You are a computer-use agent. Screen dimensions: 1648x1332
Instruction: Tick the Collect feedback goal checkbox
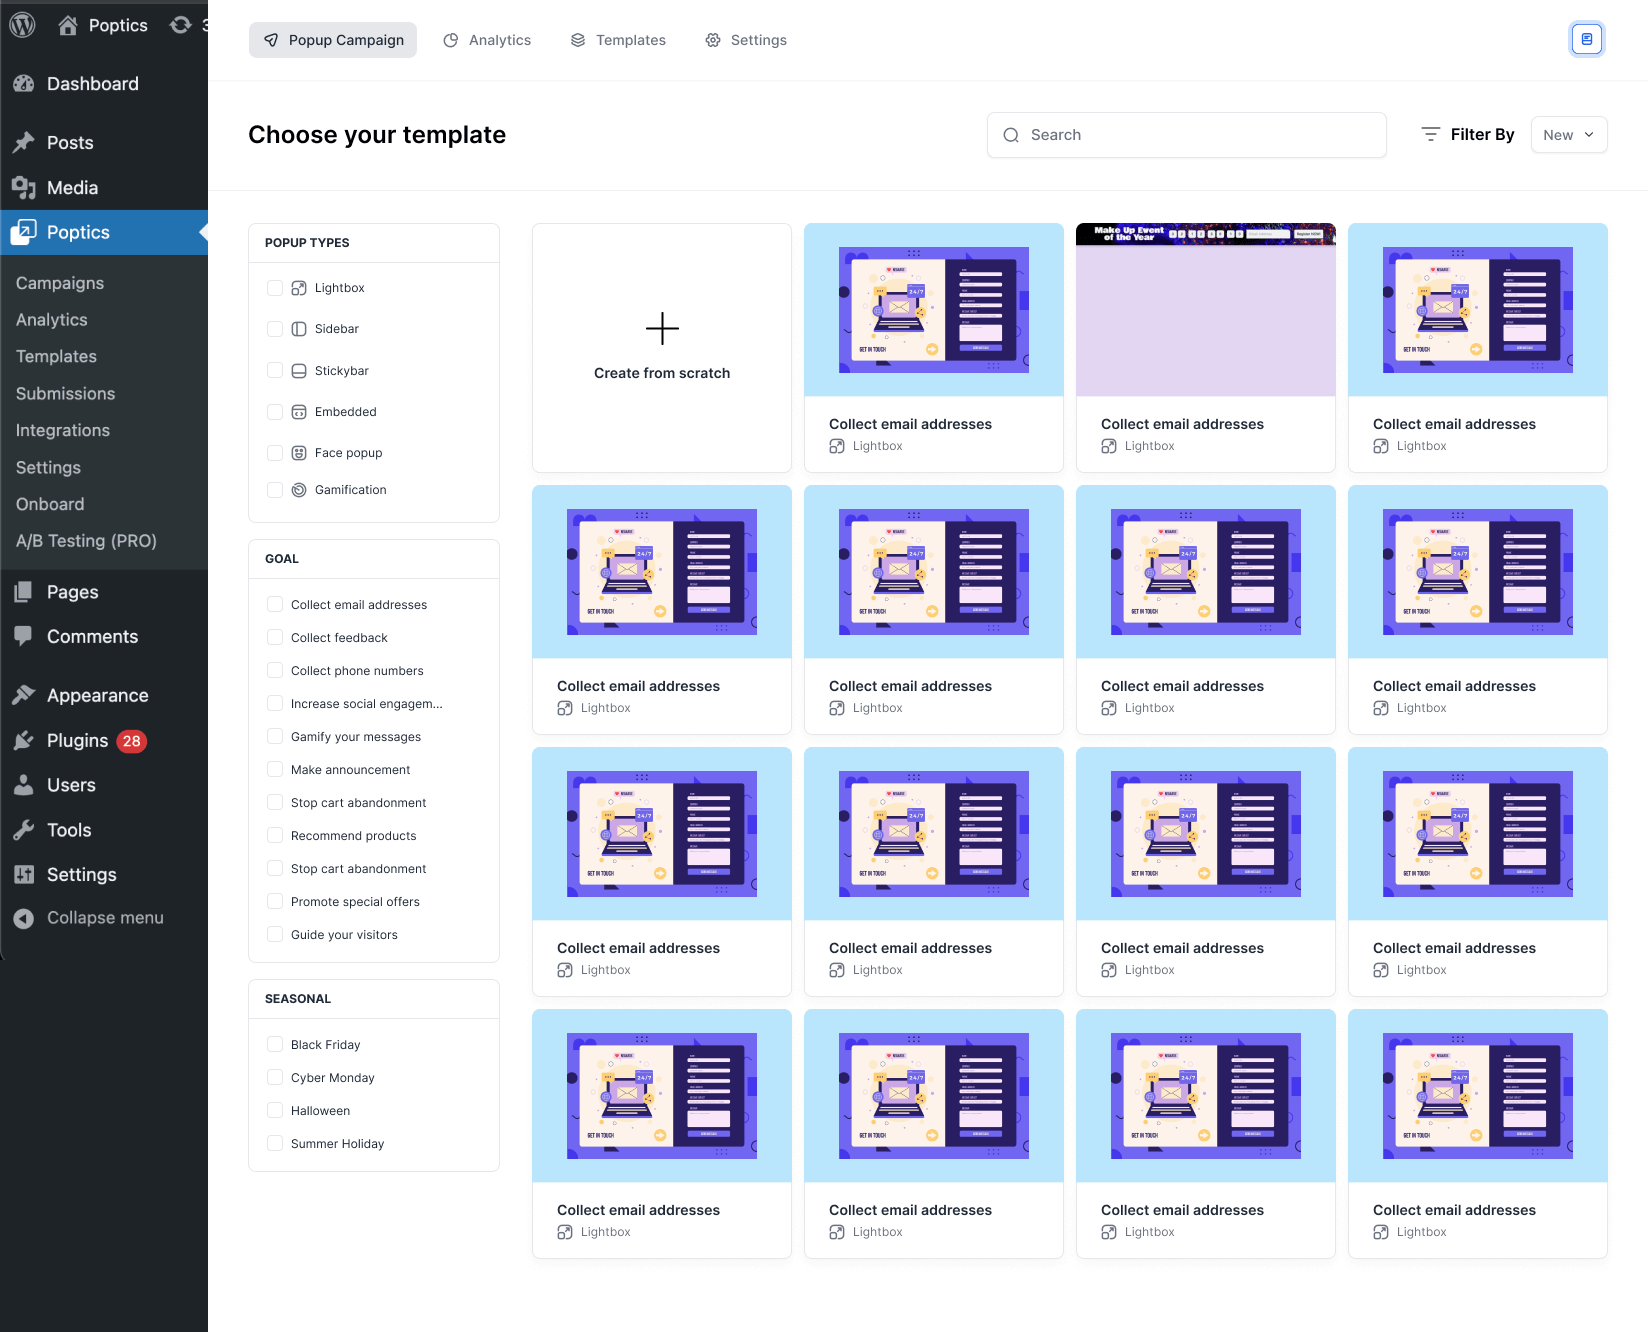click(x=275, y=638)
